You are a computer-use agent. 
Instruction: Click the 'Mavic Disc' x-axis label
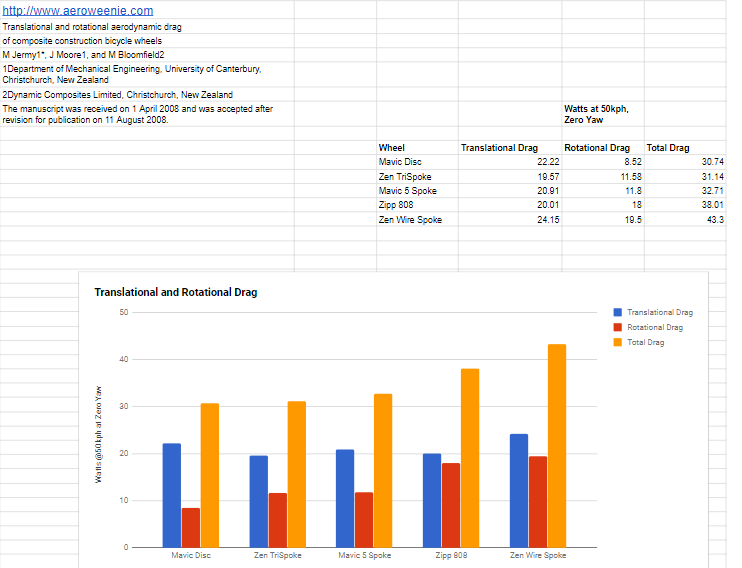pos(191,555)
